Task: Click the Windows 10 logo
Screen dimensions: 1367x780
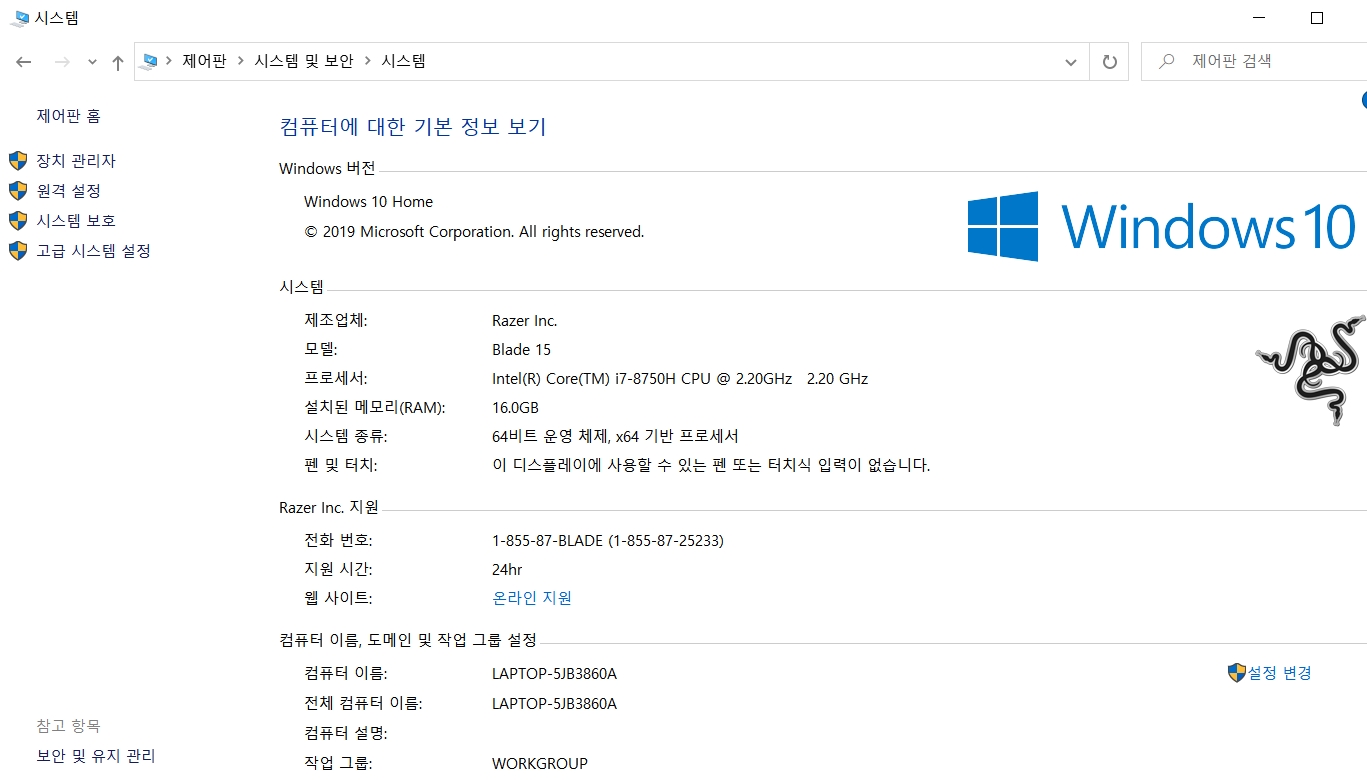Action: 1161,226
